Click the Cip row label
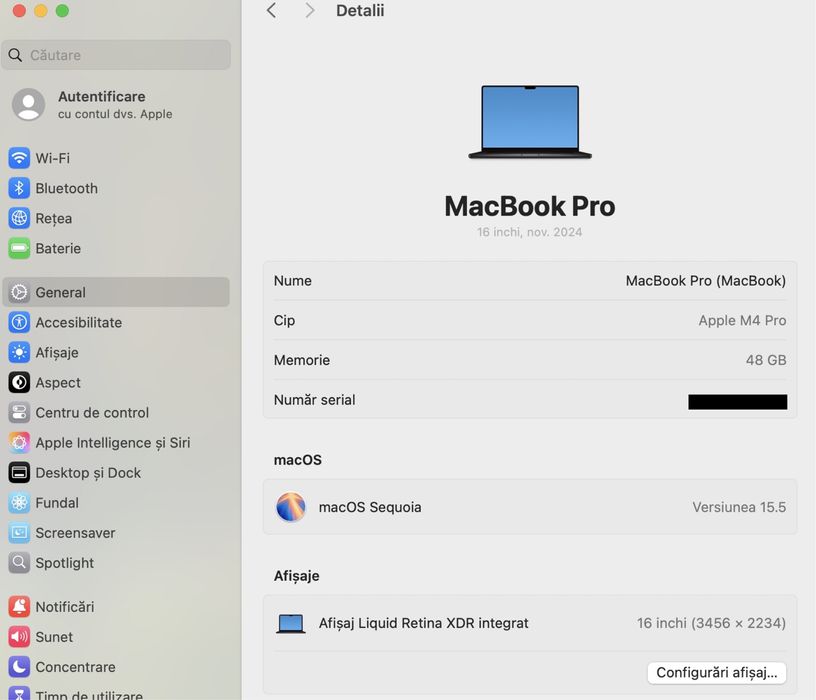 pyautogui.click(x=284, y=320)
